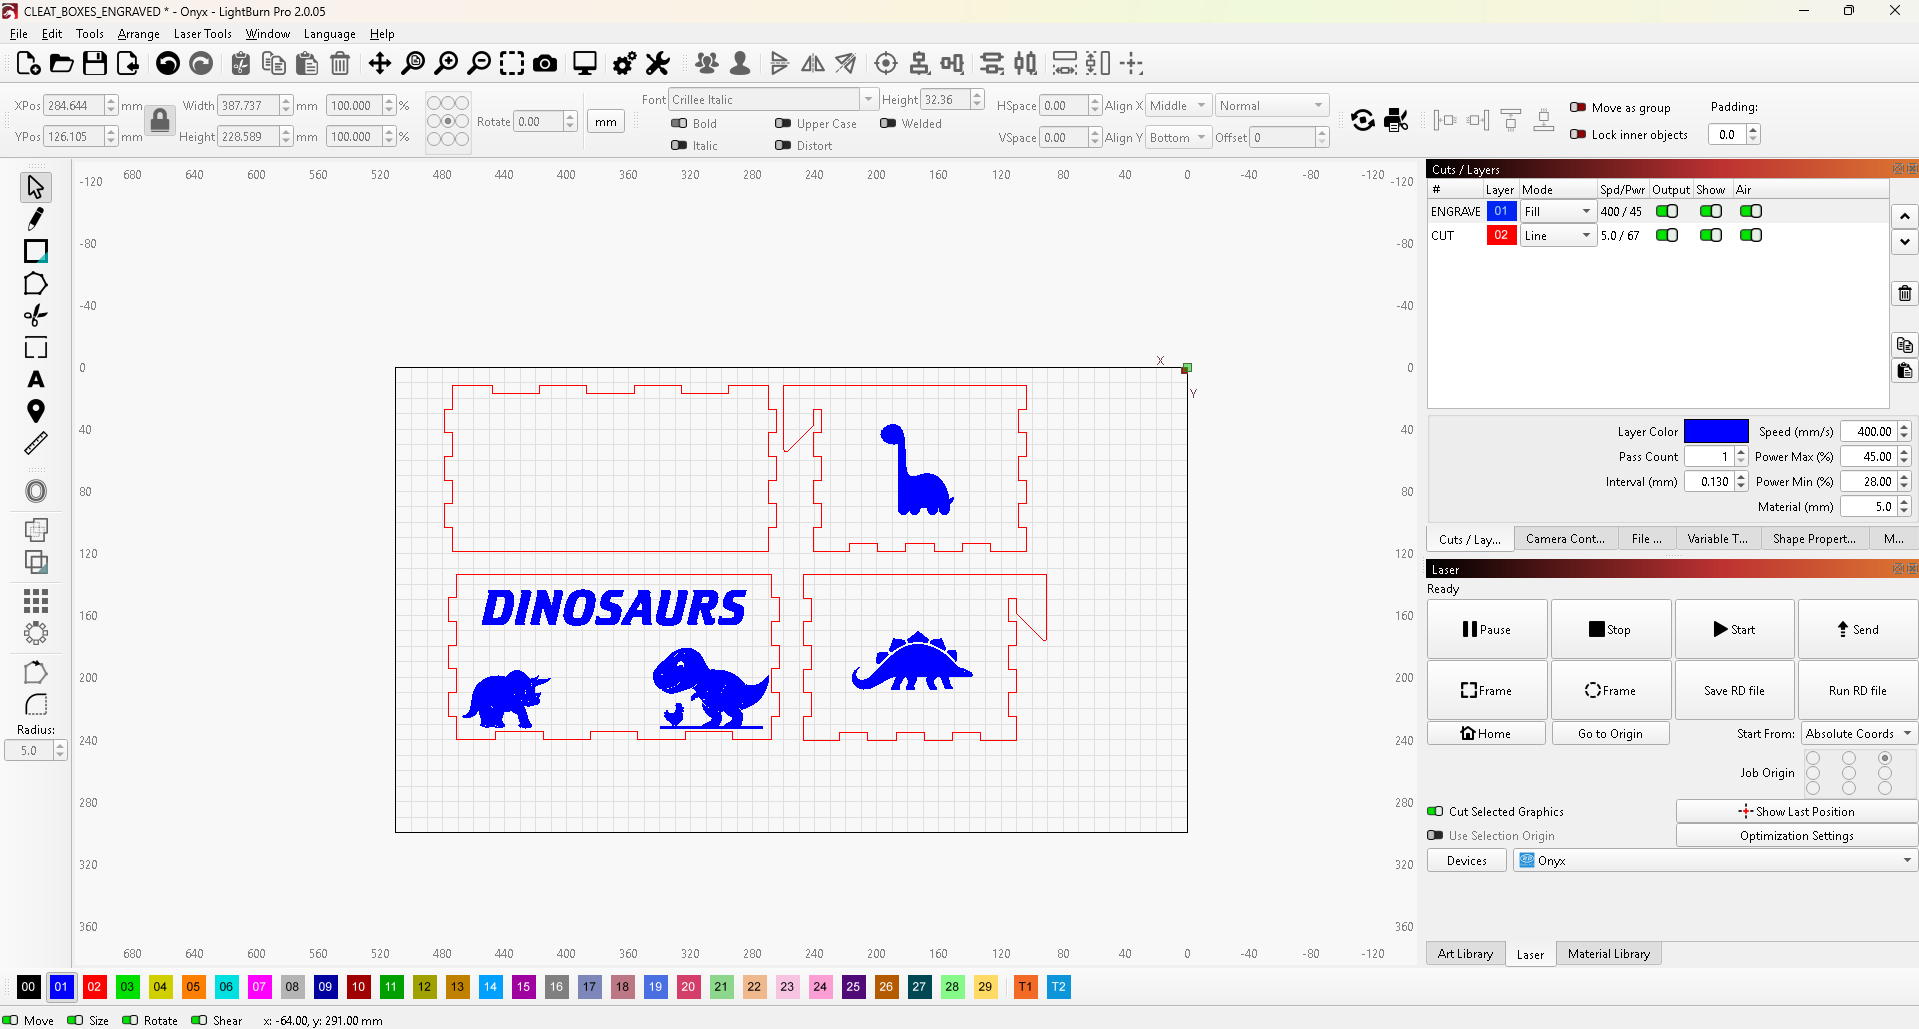Select the Measure ruler tool
The width and height of the screenshot is (1919, 1029).
[36, 443]
